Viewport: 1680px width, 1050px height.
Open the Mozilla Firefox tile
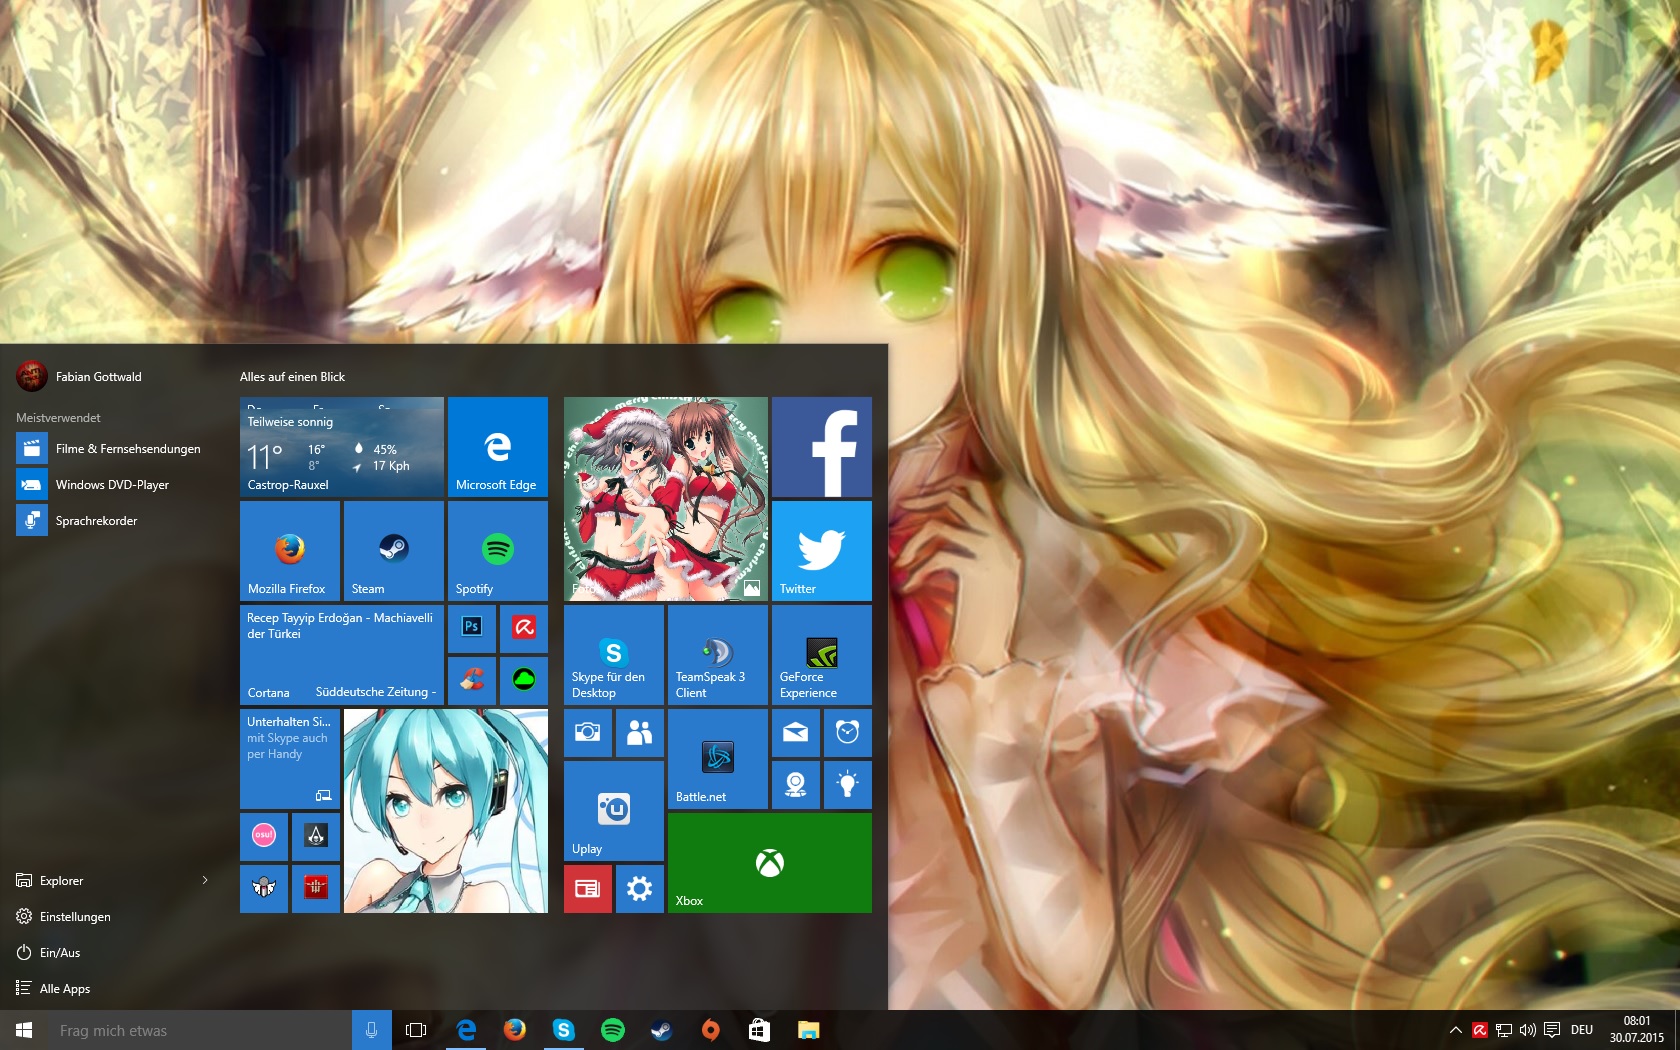coord(289,550)
